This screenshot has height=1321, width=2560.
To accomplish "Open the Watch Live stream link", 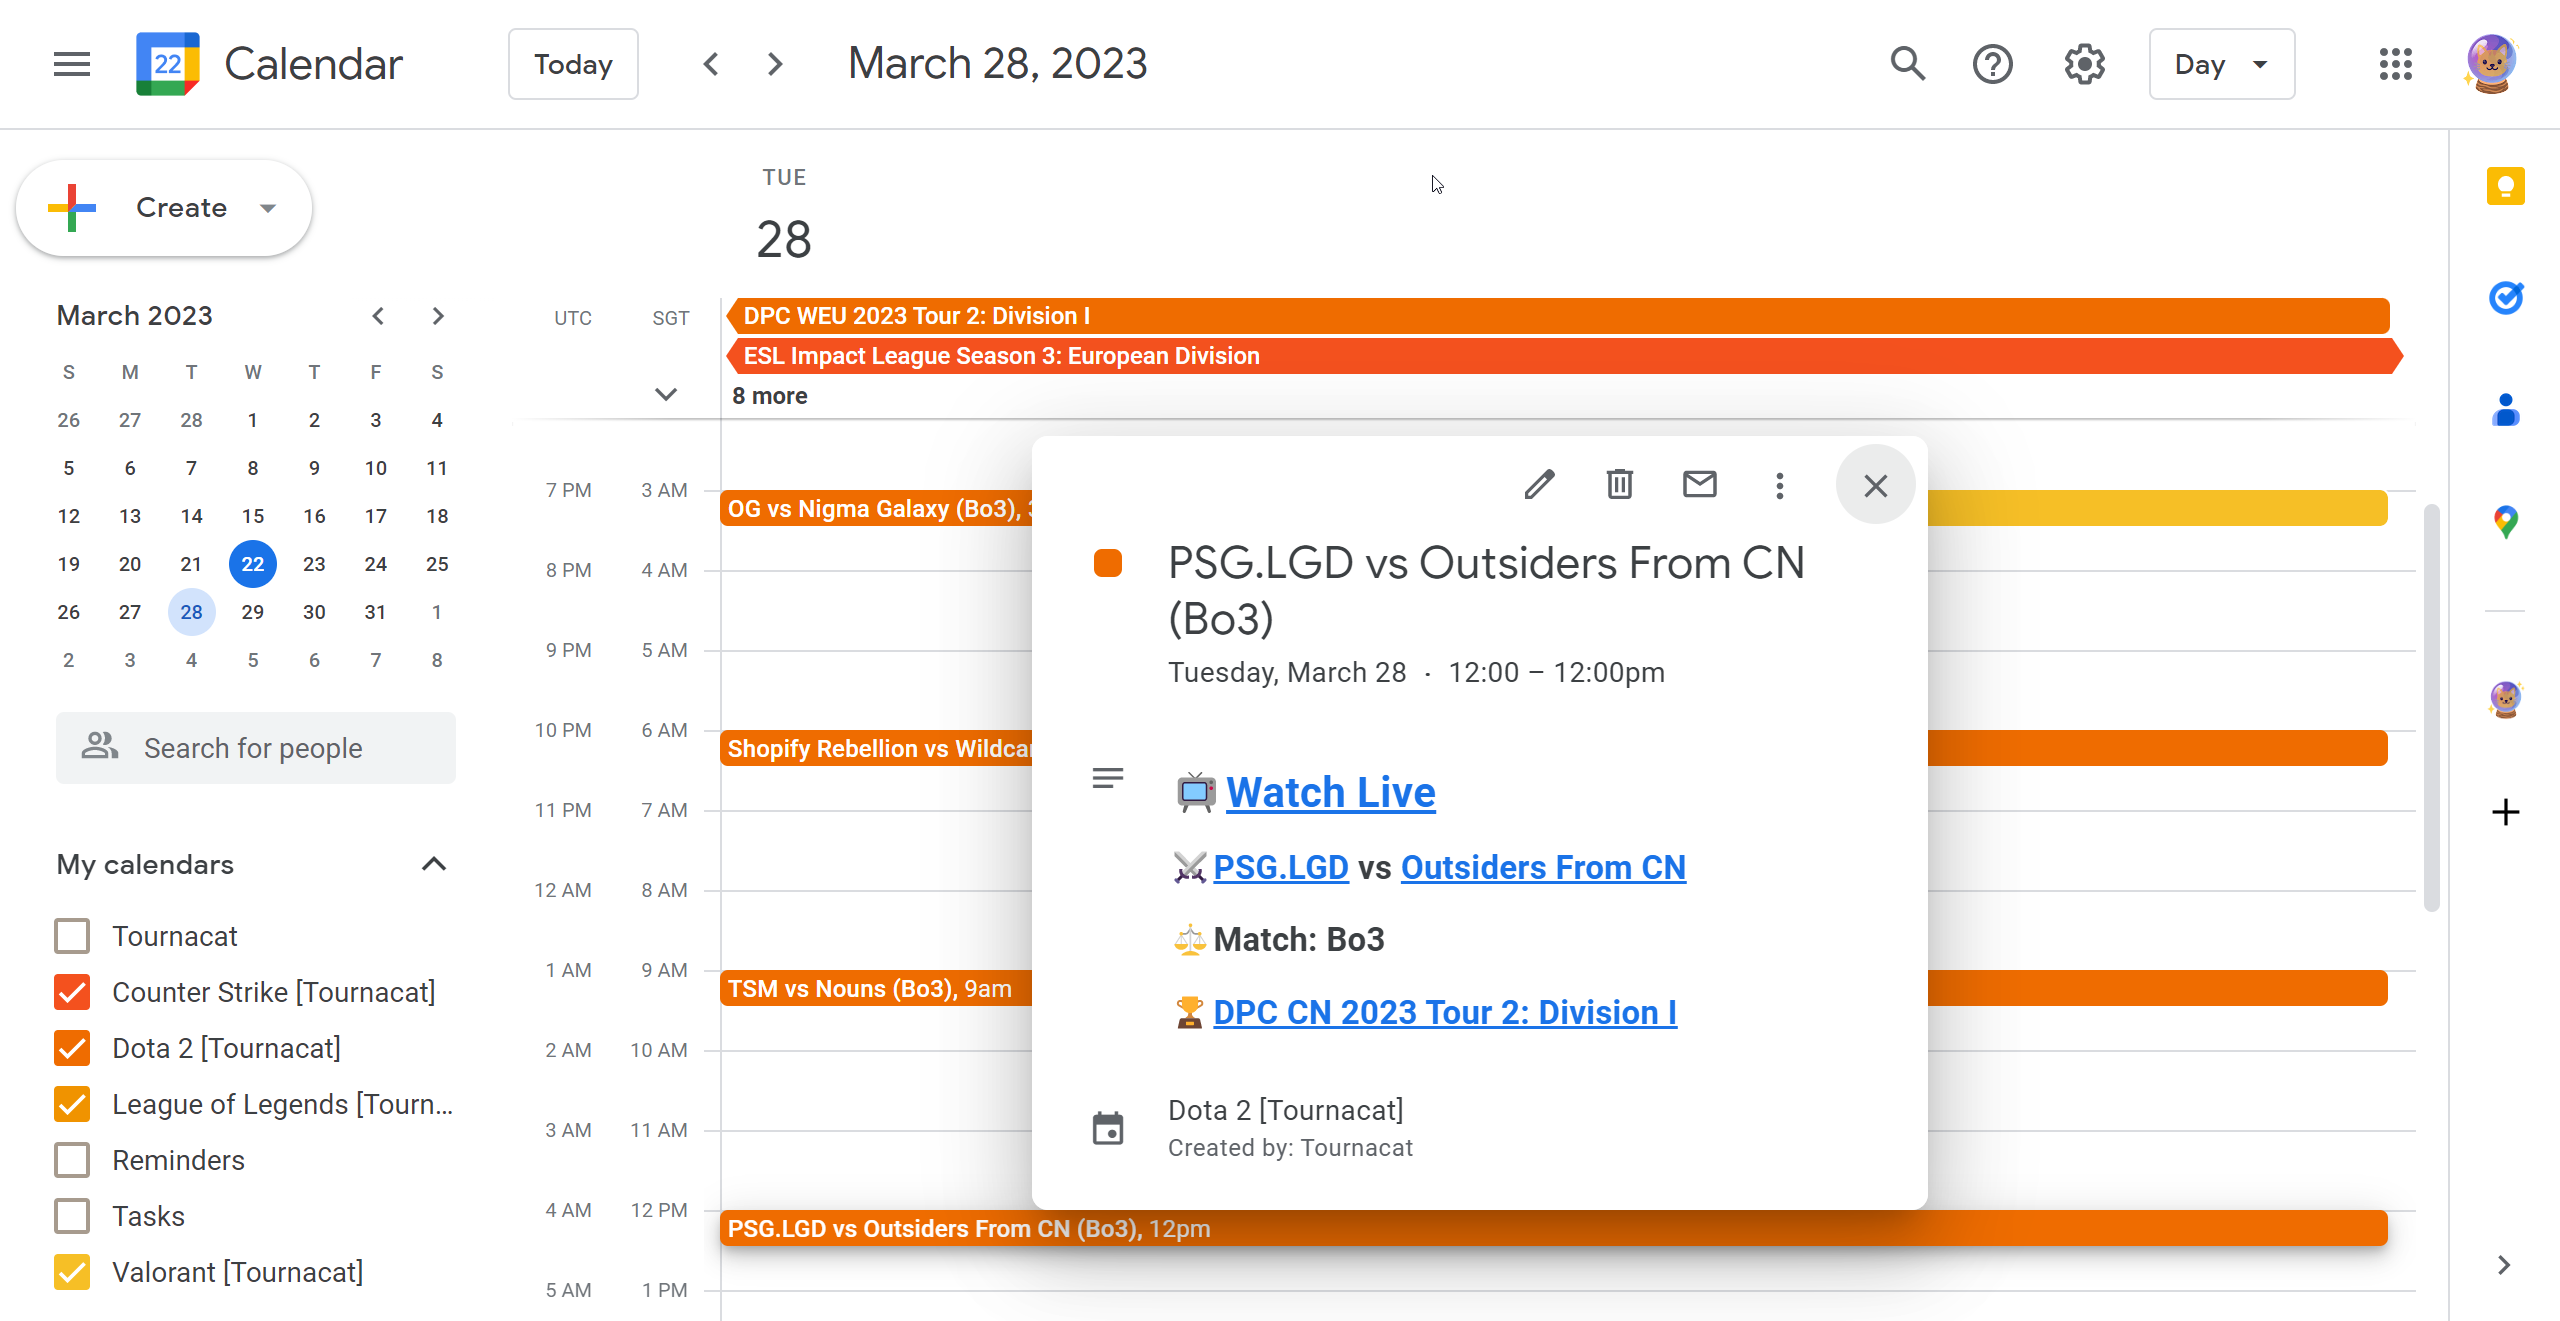I will 1329,790.
